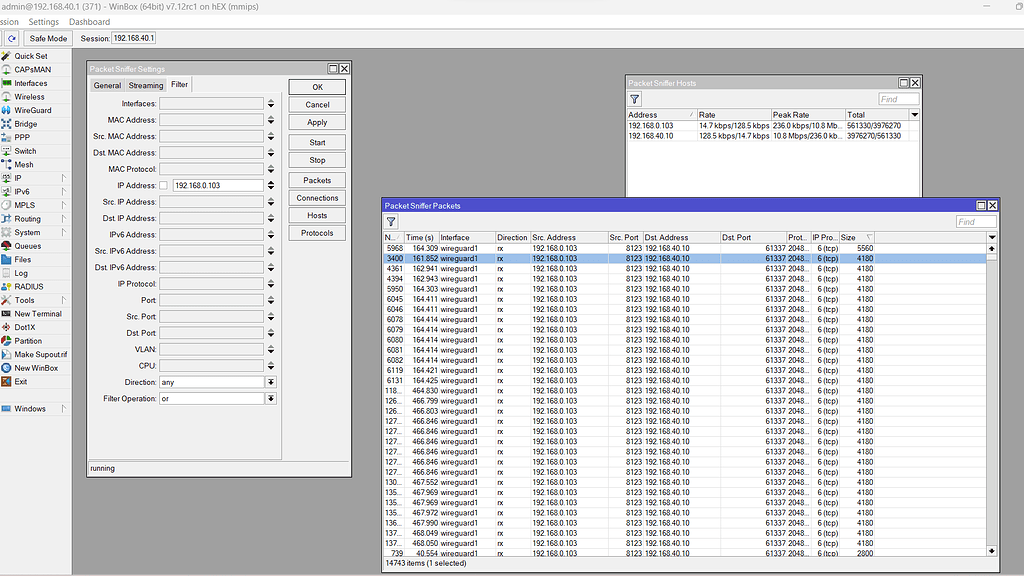The height and width of the screenshot is (576, 1024).
Task: Expand the Interfaces filter field arrows
Action: click(270, 104)
